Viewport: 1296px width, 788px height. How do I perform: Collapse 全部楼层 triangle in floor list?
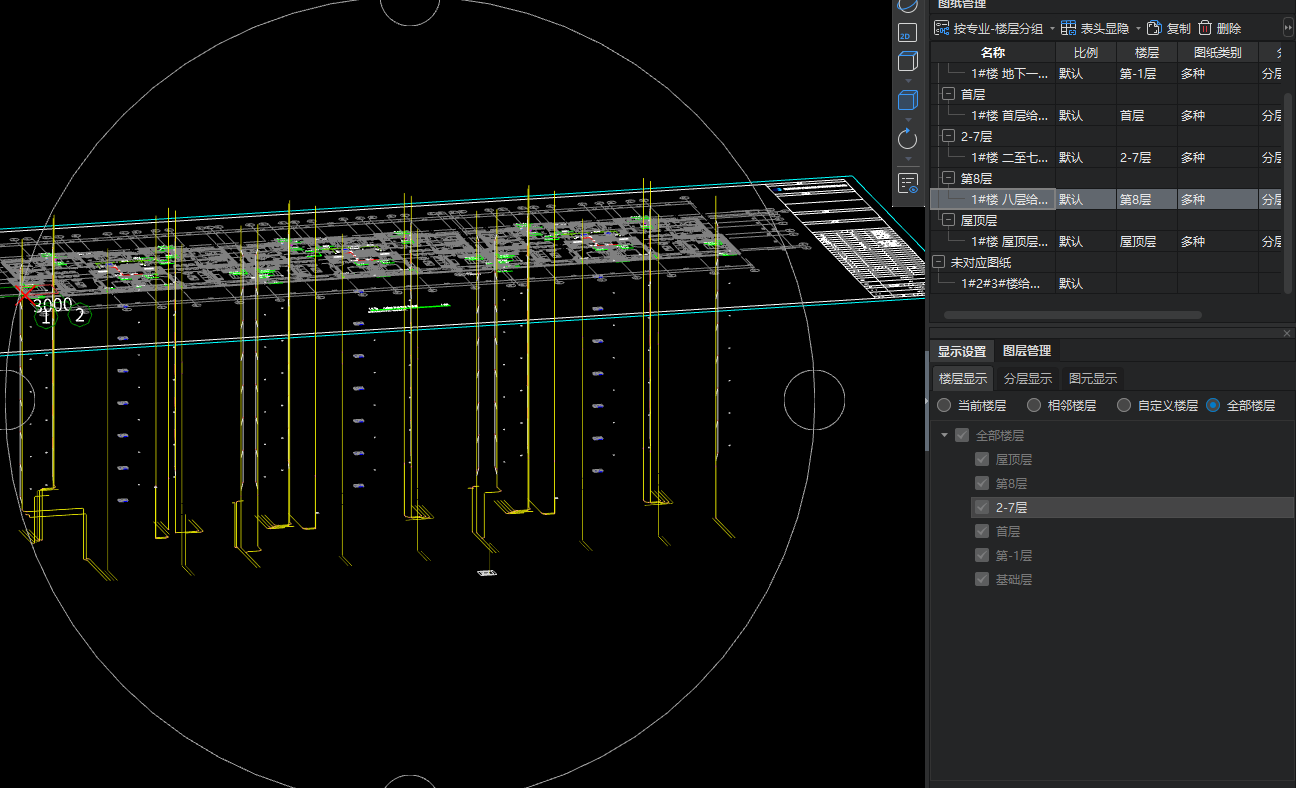coord(944,435)
